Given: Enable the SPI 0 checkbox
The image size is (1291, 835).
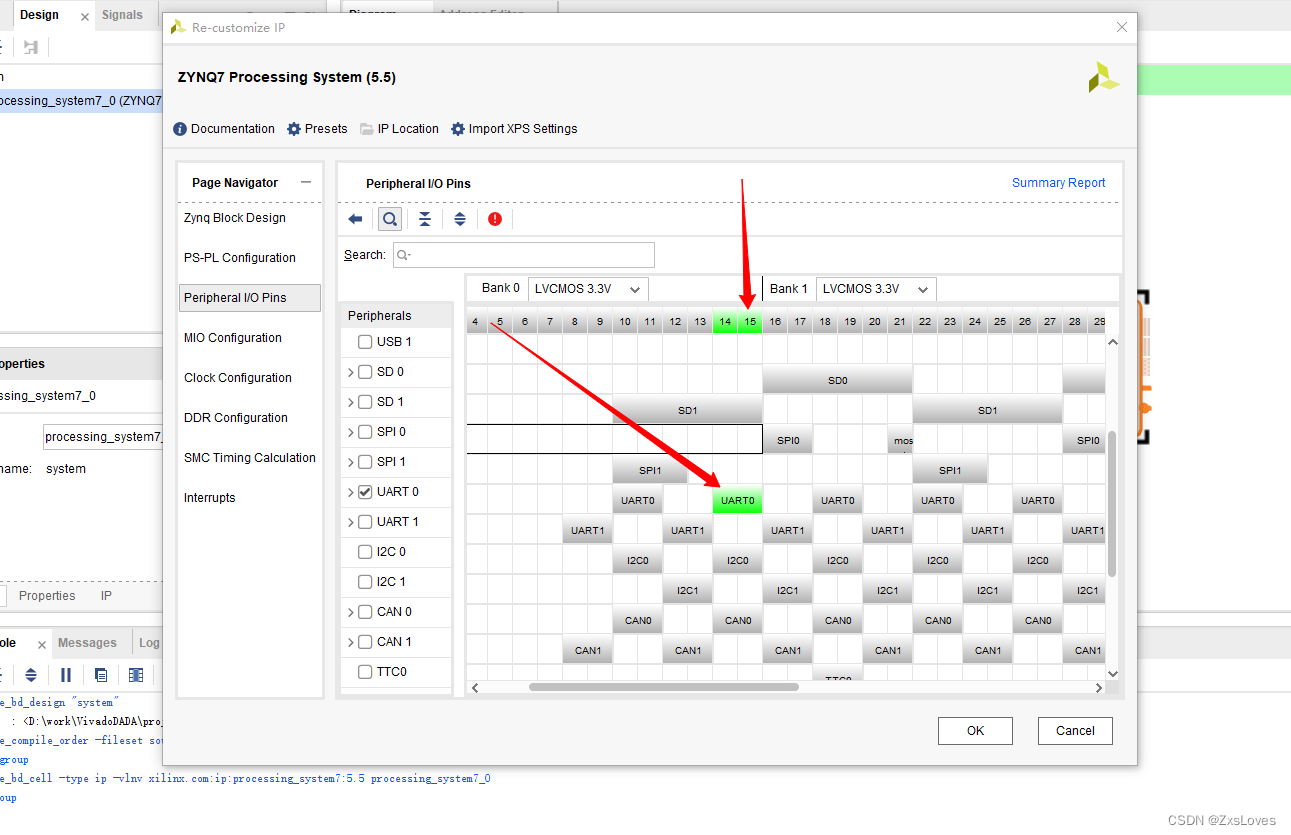Looking at the screenshot, I should point(365,432).
